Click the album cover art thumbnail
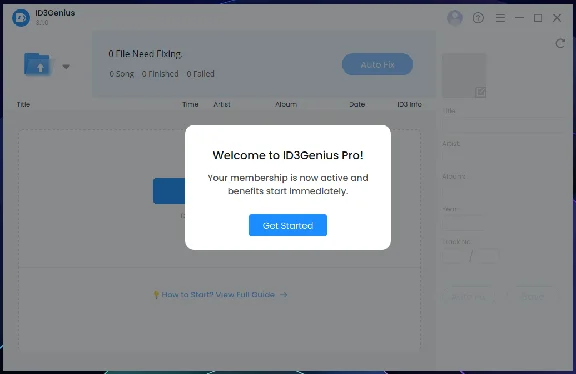This screenshot has height=374, width=576. tap(464, 75)
